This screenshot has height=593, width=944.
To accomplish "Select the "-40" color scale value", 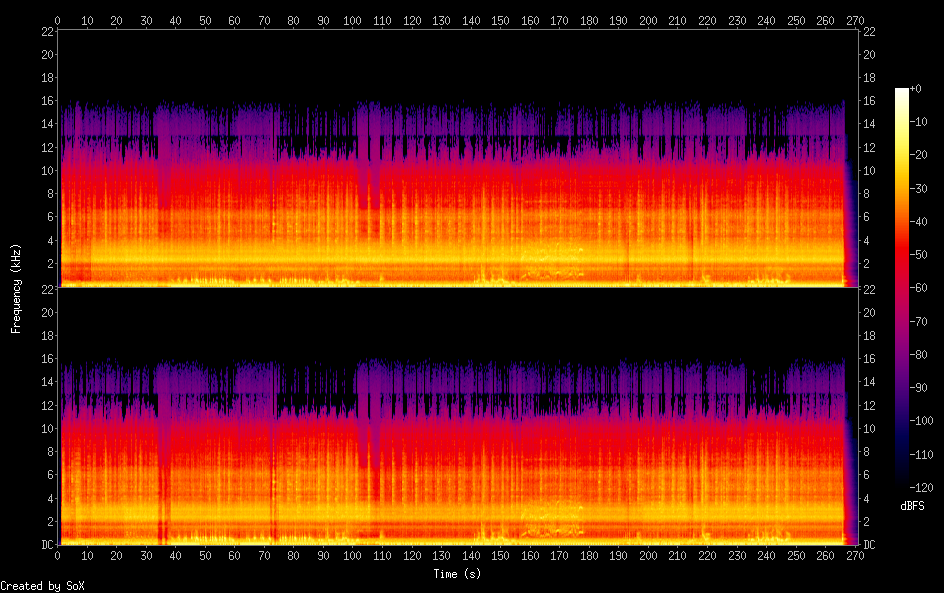I will (918, 222).
